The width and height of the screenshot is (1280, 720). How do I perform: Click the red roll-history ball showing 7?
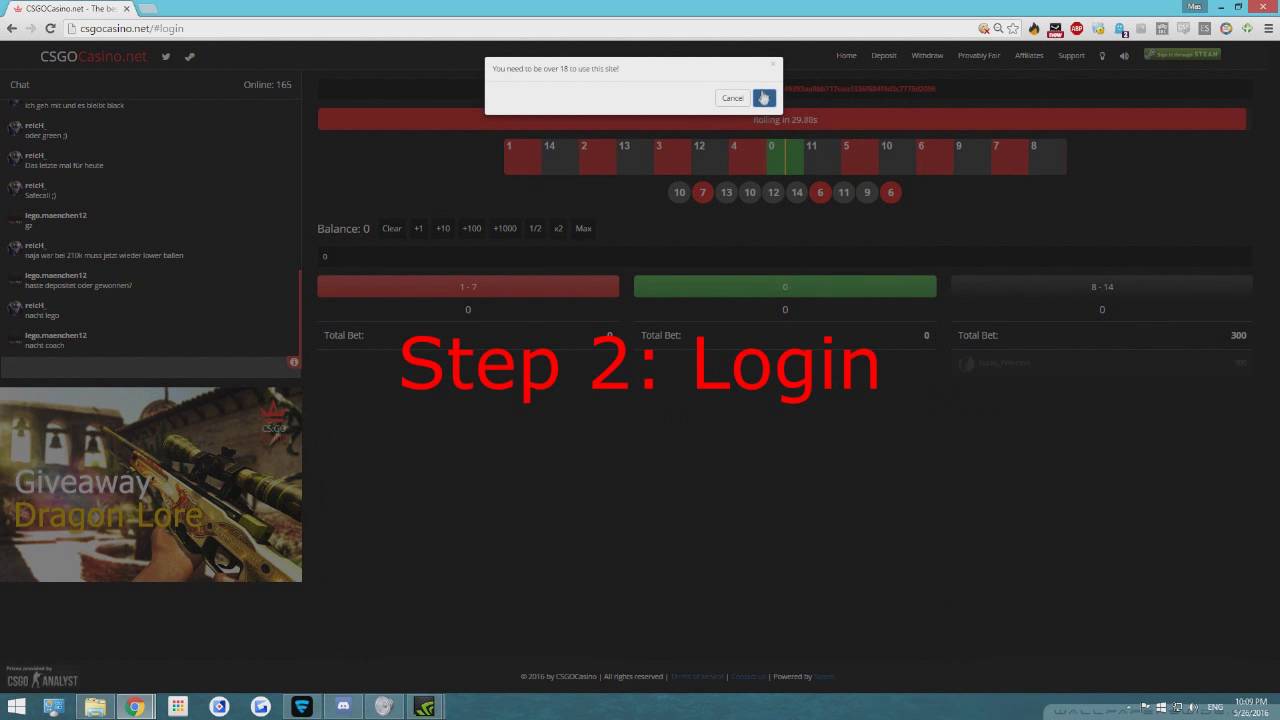pyautogui.click(x=703, y=192)
